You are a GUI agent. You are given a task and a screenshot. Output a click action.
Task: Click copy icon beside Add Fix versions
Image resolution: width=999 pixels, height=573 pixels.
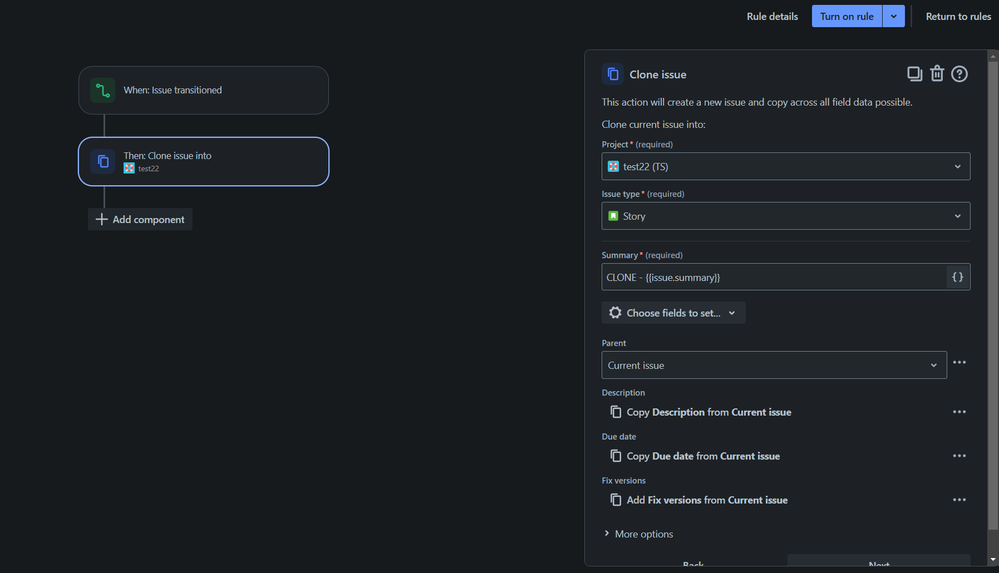[x=615, y=500]
